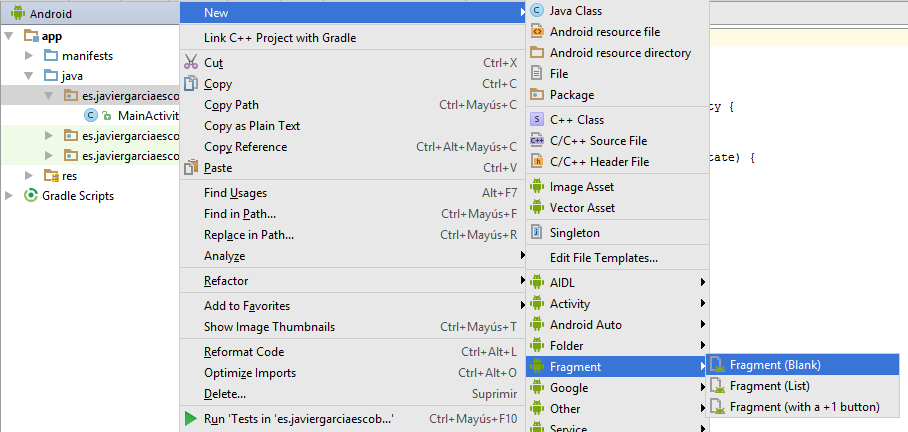This screenshot has height=432, width=908.
Task: Select MainActivity class in project tree
Action: [x=146, y=116]
